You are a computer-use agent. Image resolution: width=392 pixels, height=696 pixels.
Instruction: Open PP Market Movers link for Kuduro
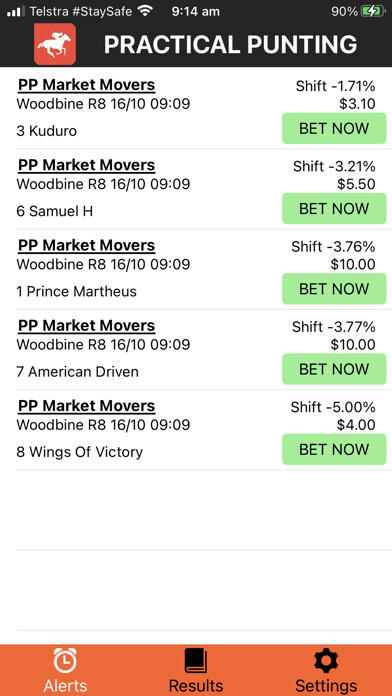tap(87, 84)
